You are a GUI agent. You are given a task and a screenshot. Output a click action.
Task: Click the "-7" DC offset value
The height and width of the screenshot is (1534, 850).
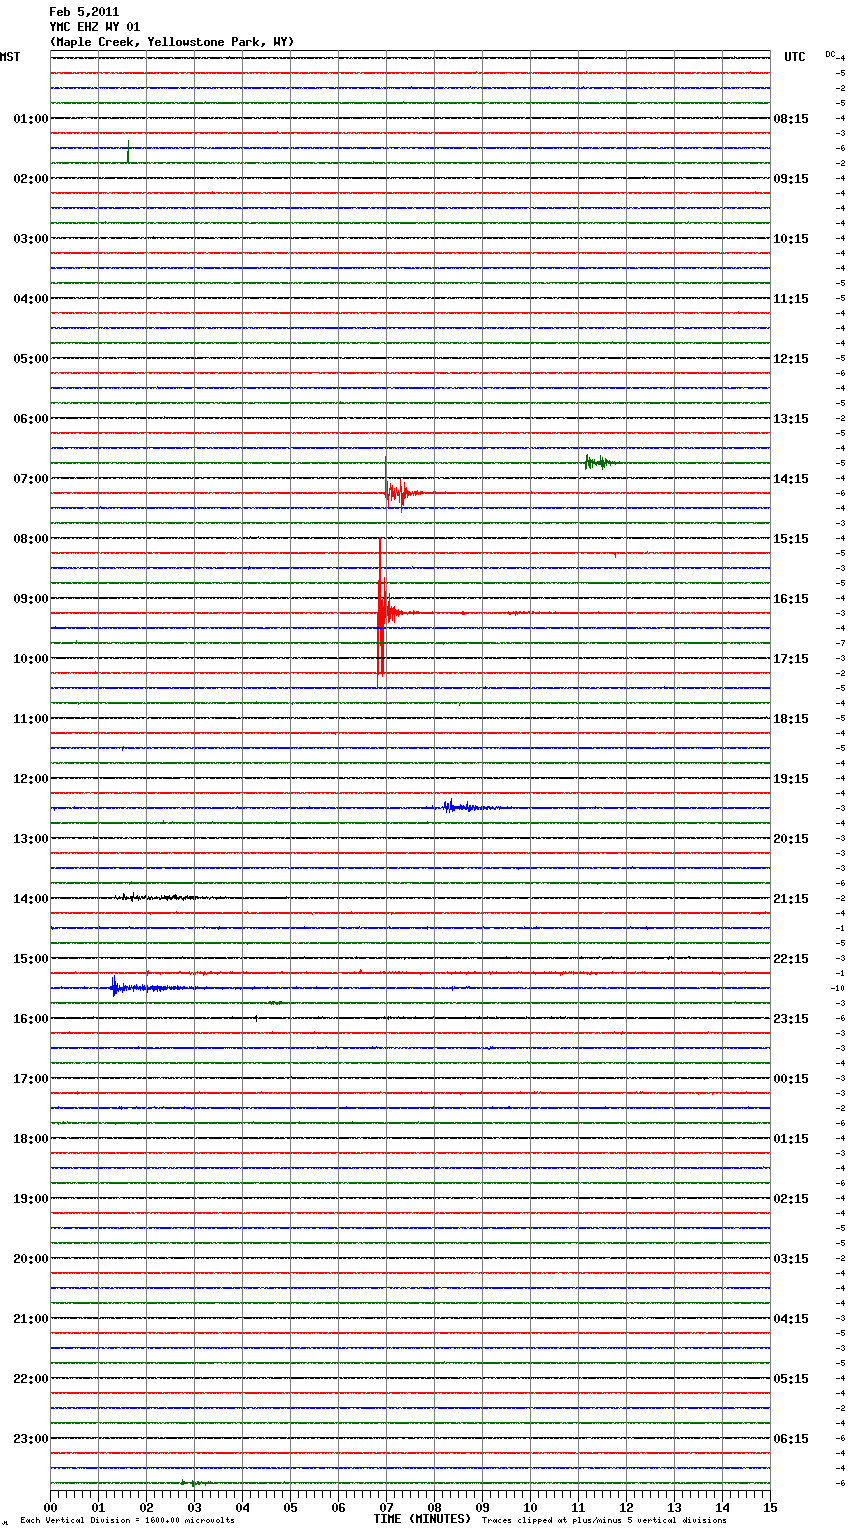pos(841,643)
